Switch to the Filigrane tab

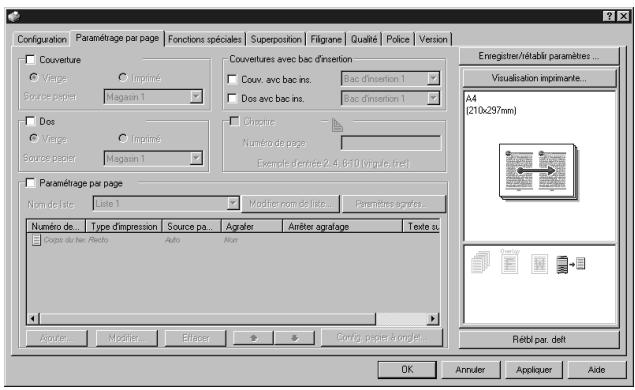tap(326, 39)
